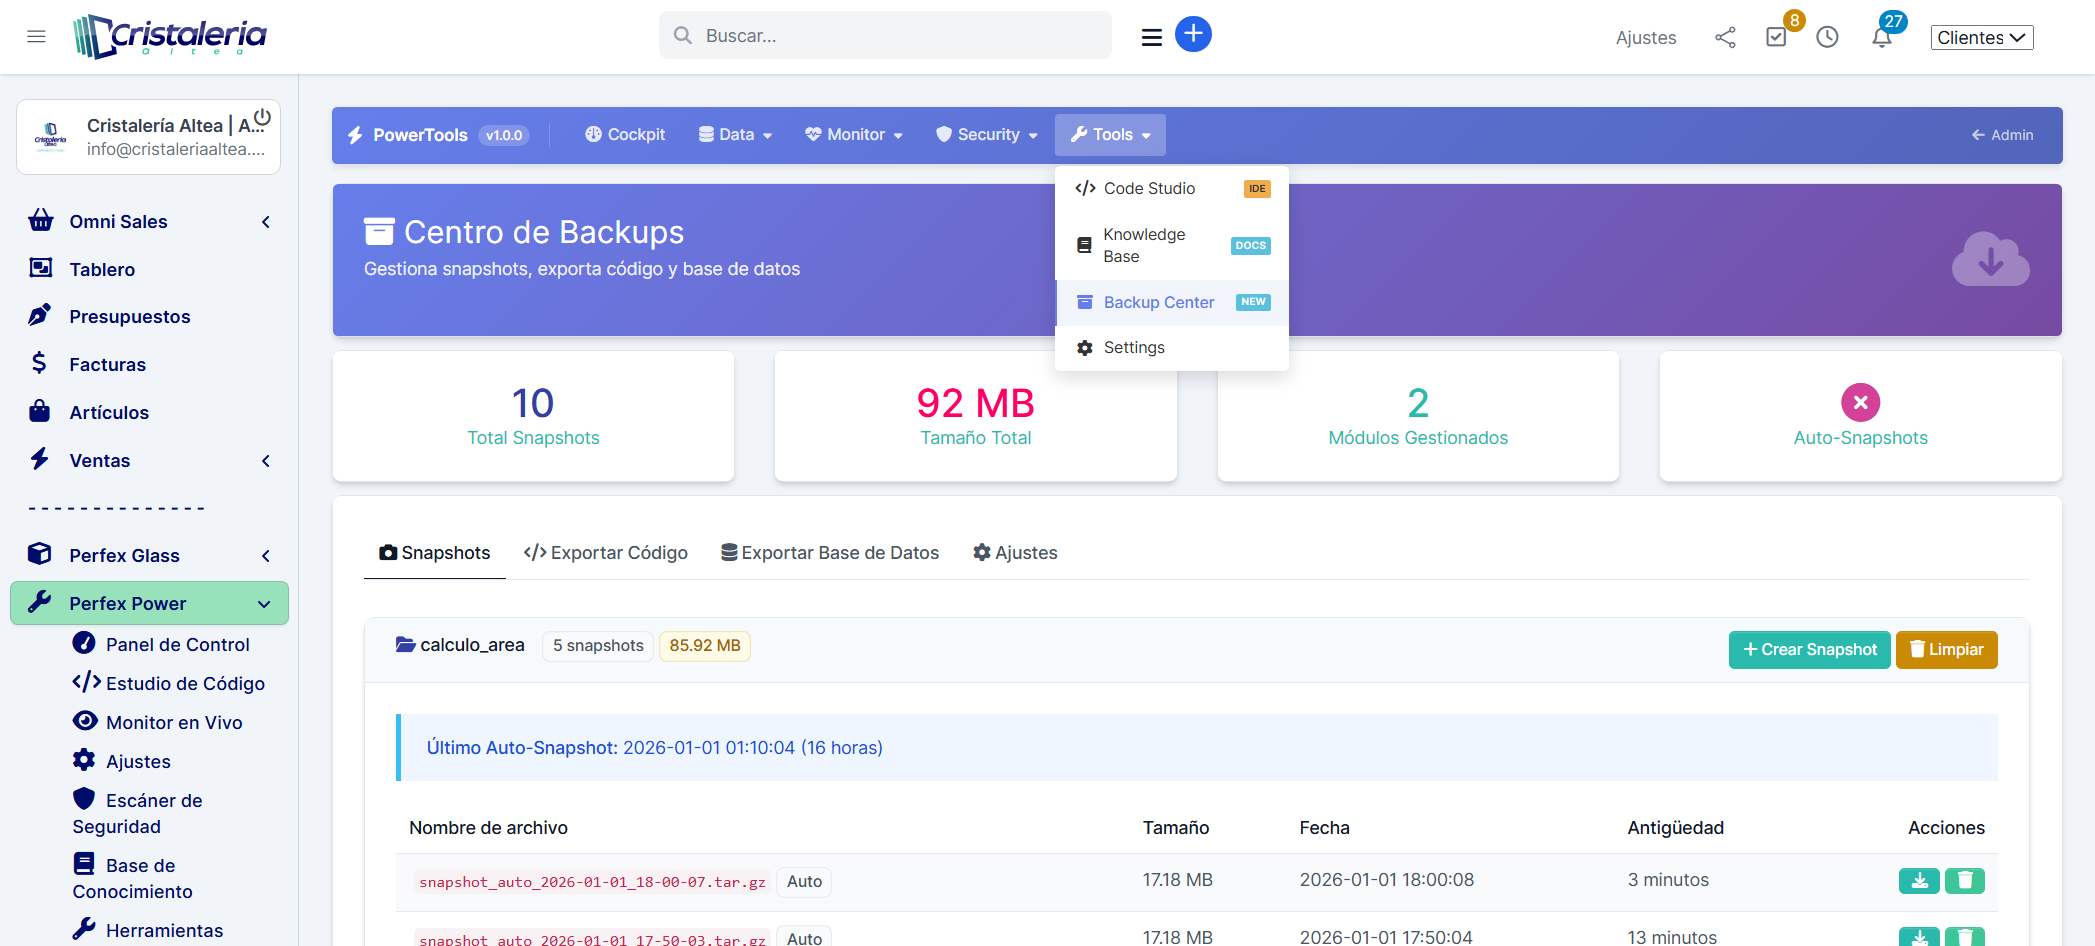Open the tasks checklist icon

(x=1776, y=38)
